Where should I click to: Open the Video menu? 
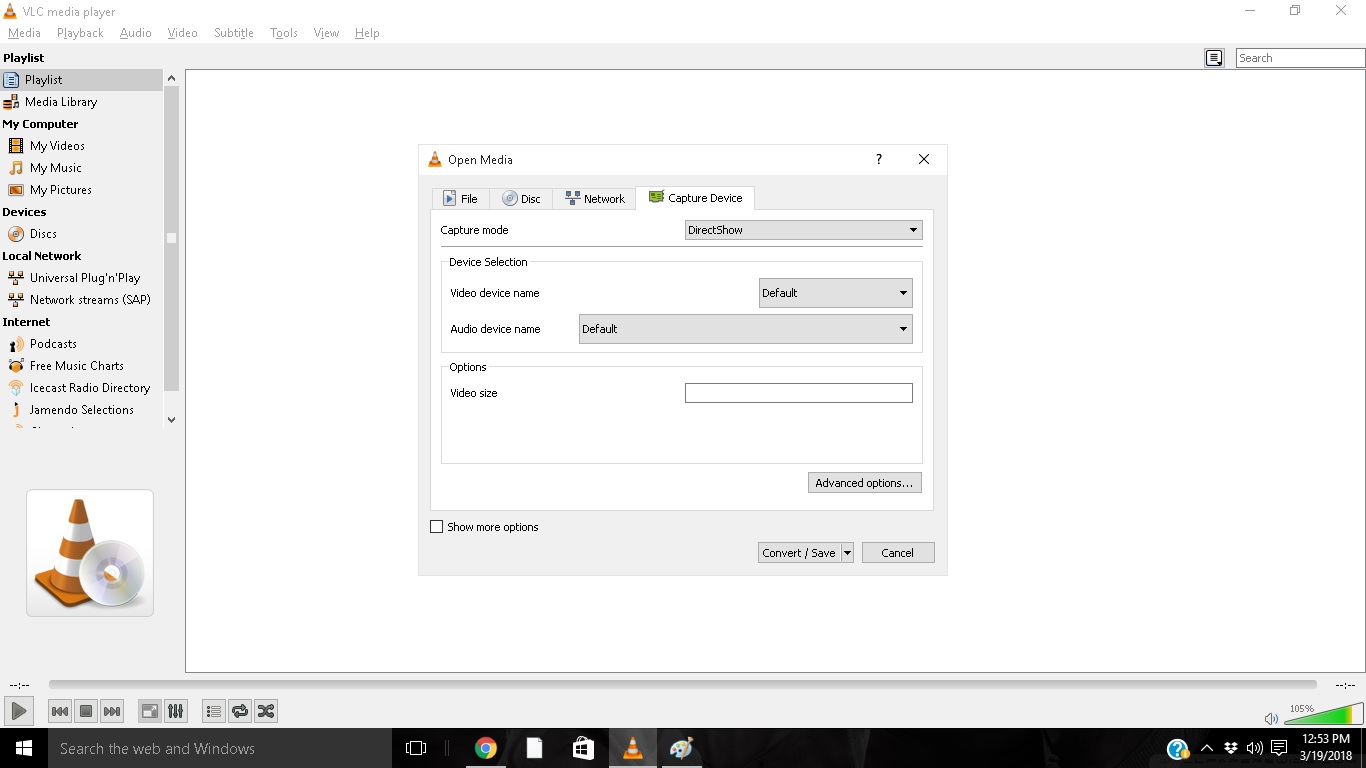pyautogui.click(x=183, y=33)
